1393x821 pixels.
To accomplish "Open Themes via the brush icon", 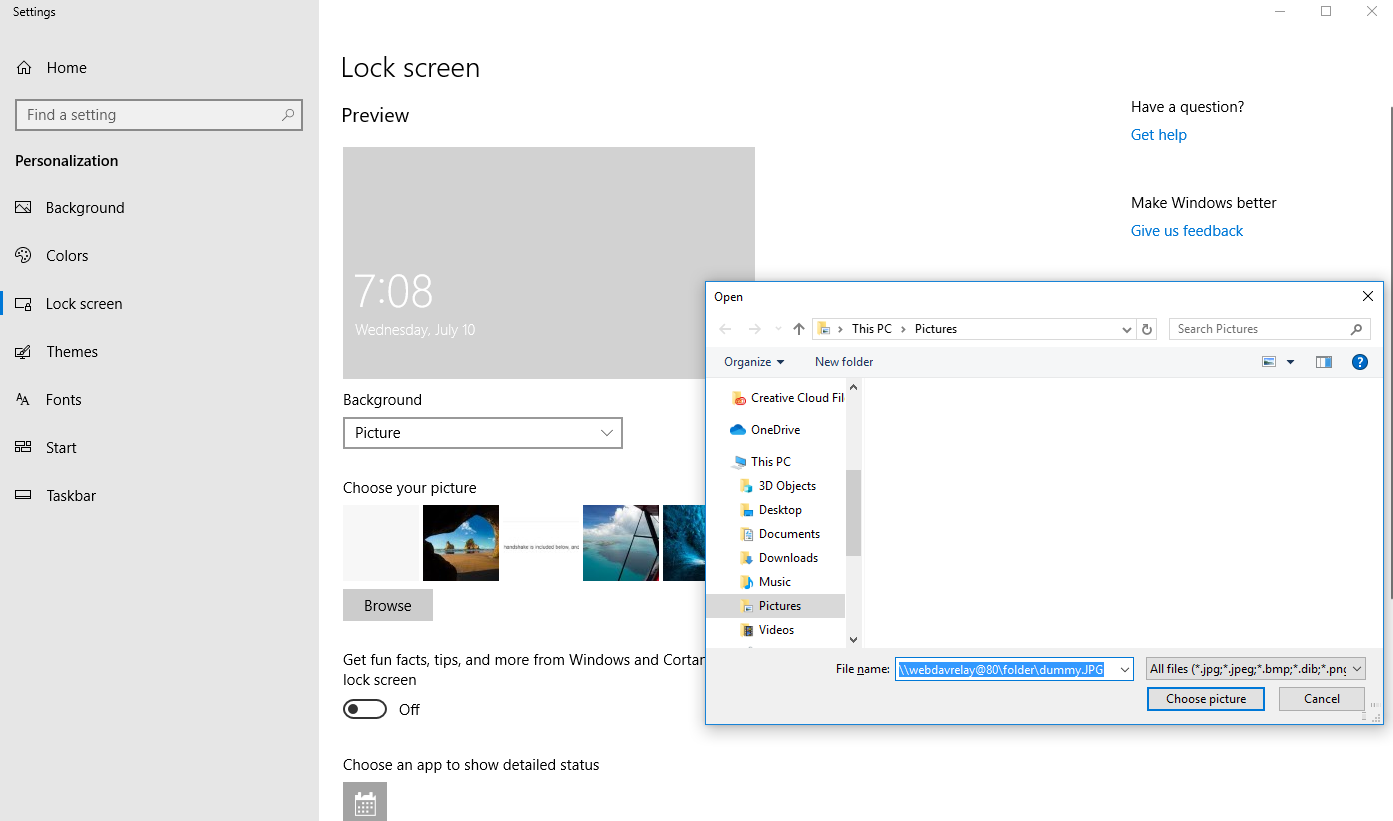I will (24, 352).
